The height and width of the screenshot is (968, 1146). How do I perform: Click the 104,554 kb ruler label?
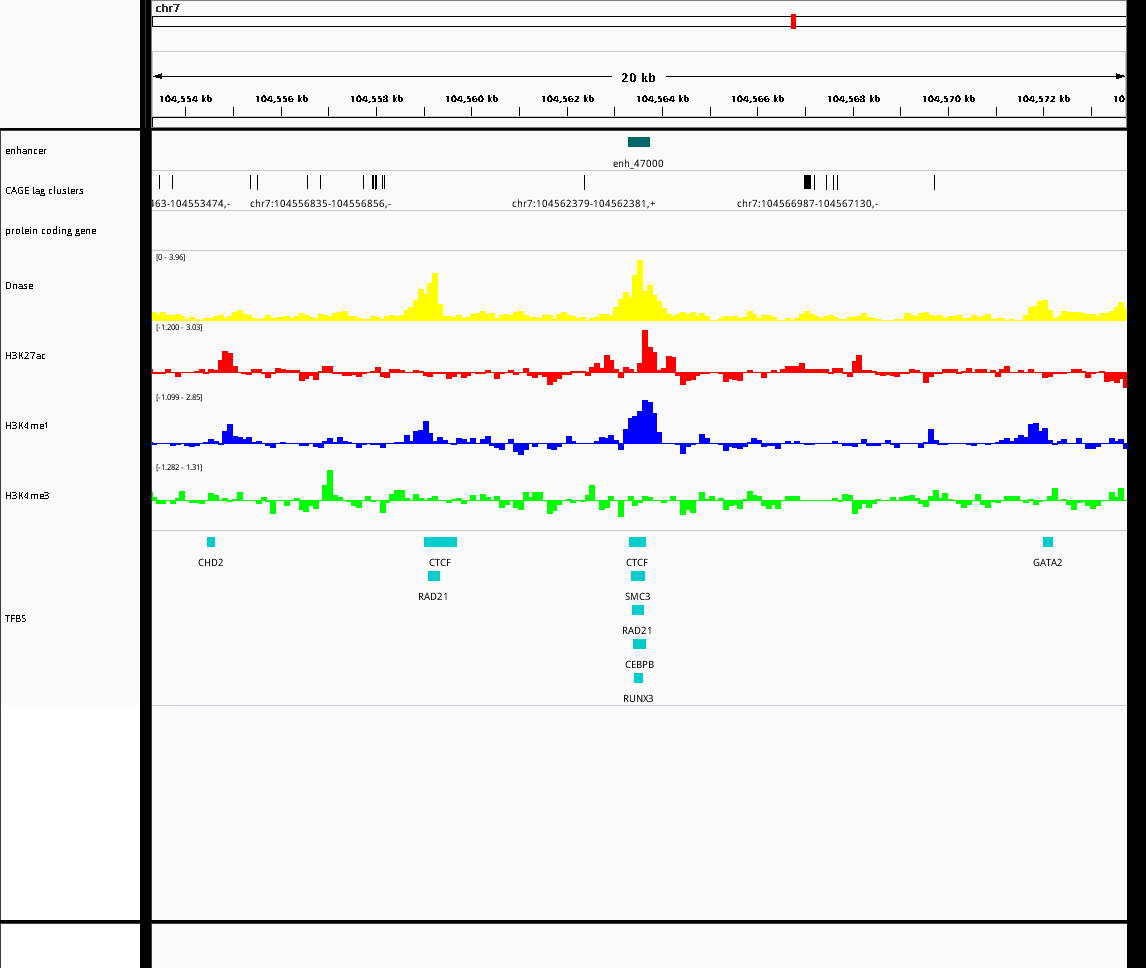coord(186,99)
